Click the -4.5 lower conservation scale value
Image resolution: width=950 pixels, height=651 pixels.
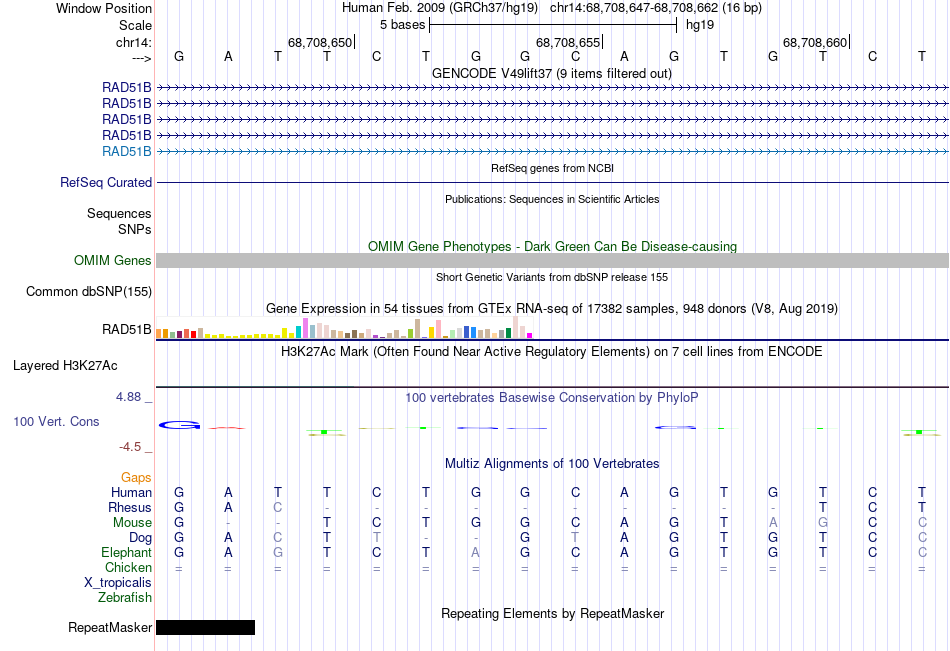130,447
